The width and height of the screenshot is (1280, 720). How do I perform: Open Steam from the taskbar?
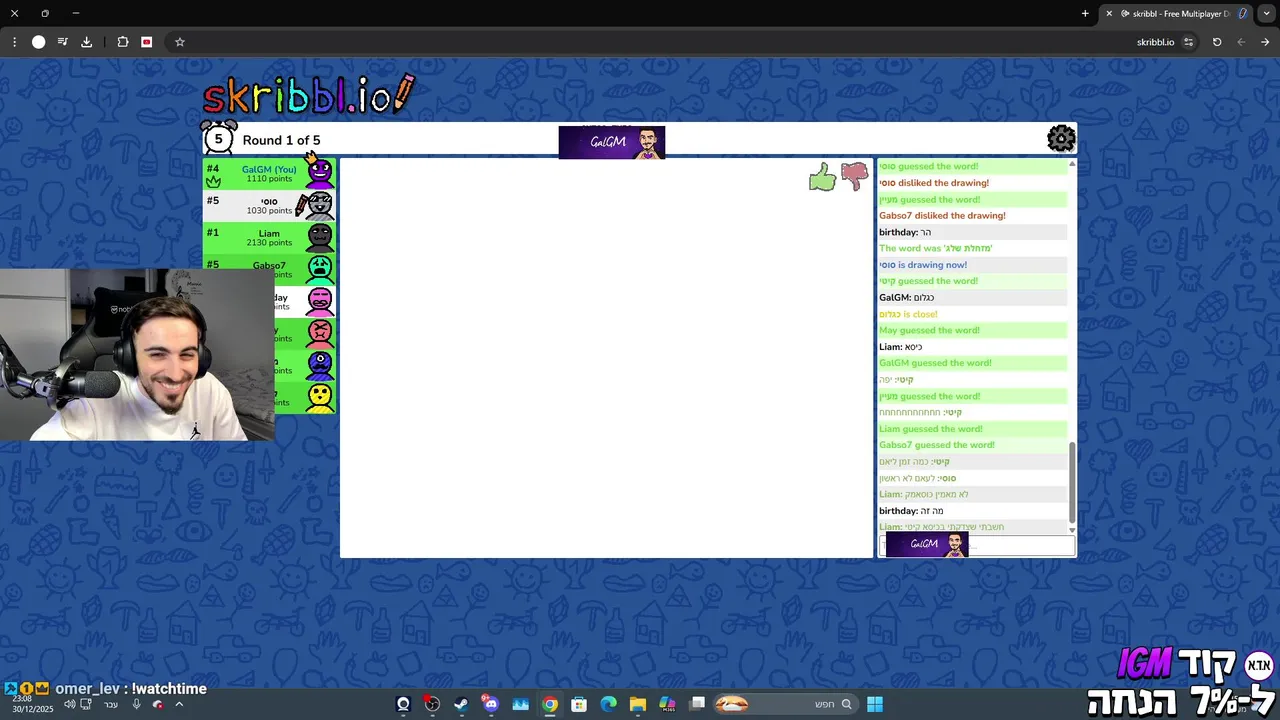click(x=461, y=704)
